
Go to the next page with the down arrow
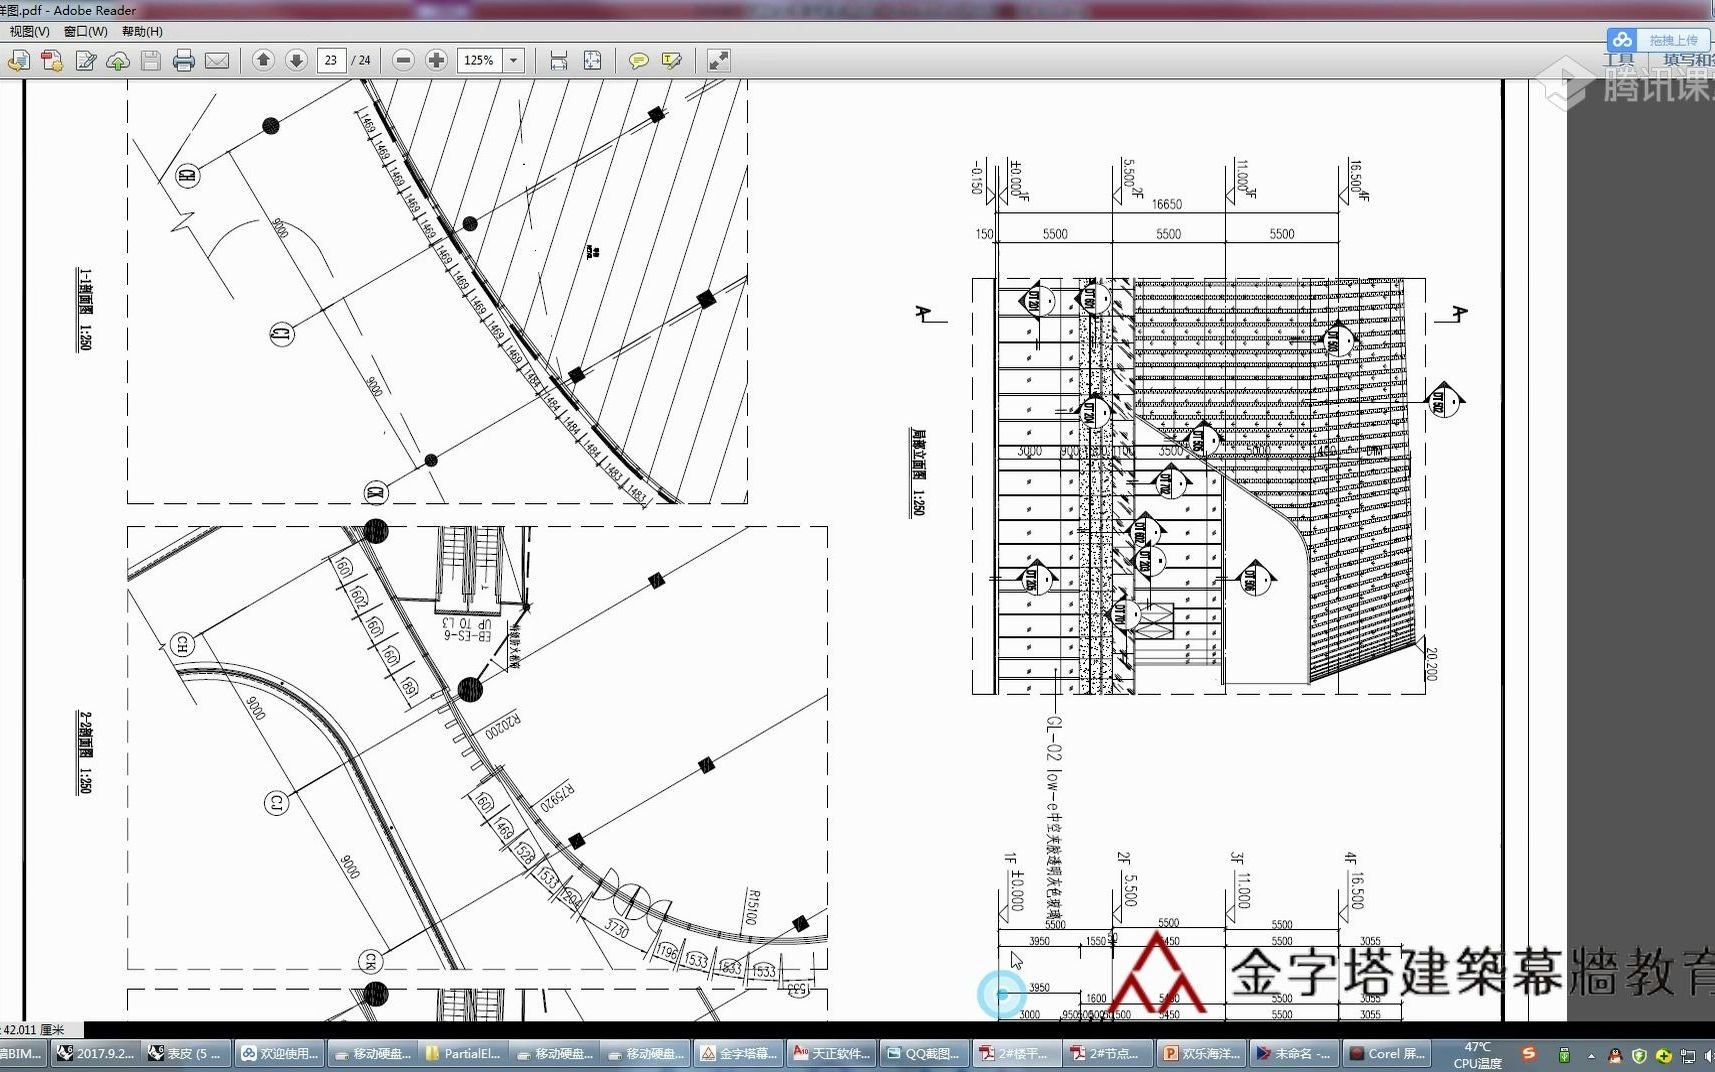click(x=296, y=61)
